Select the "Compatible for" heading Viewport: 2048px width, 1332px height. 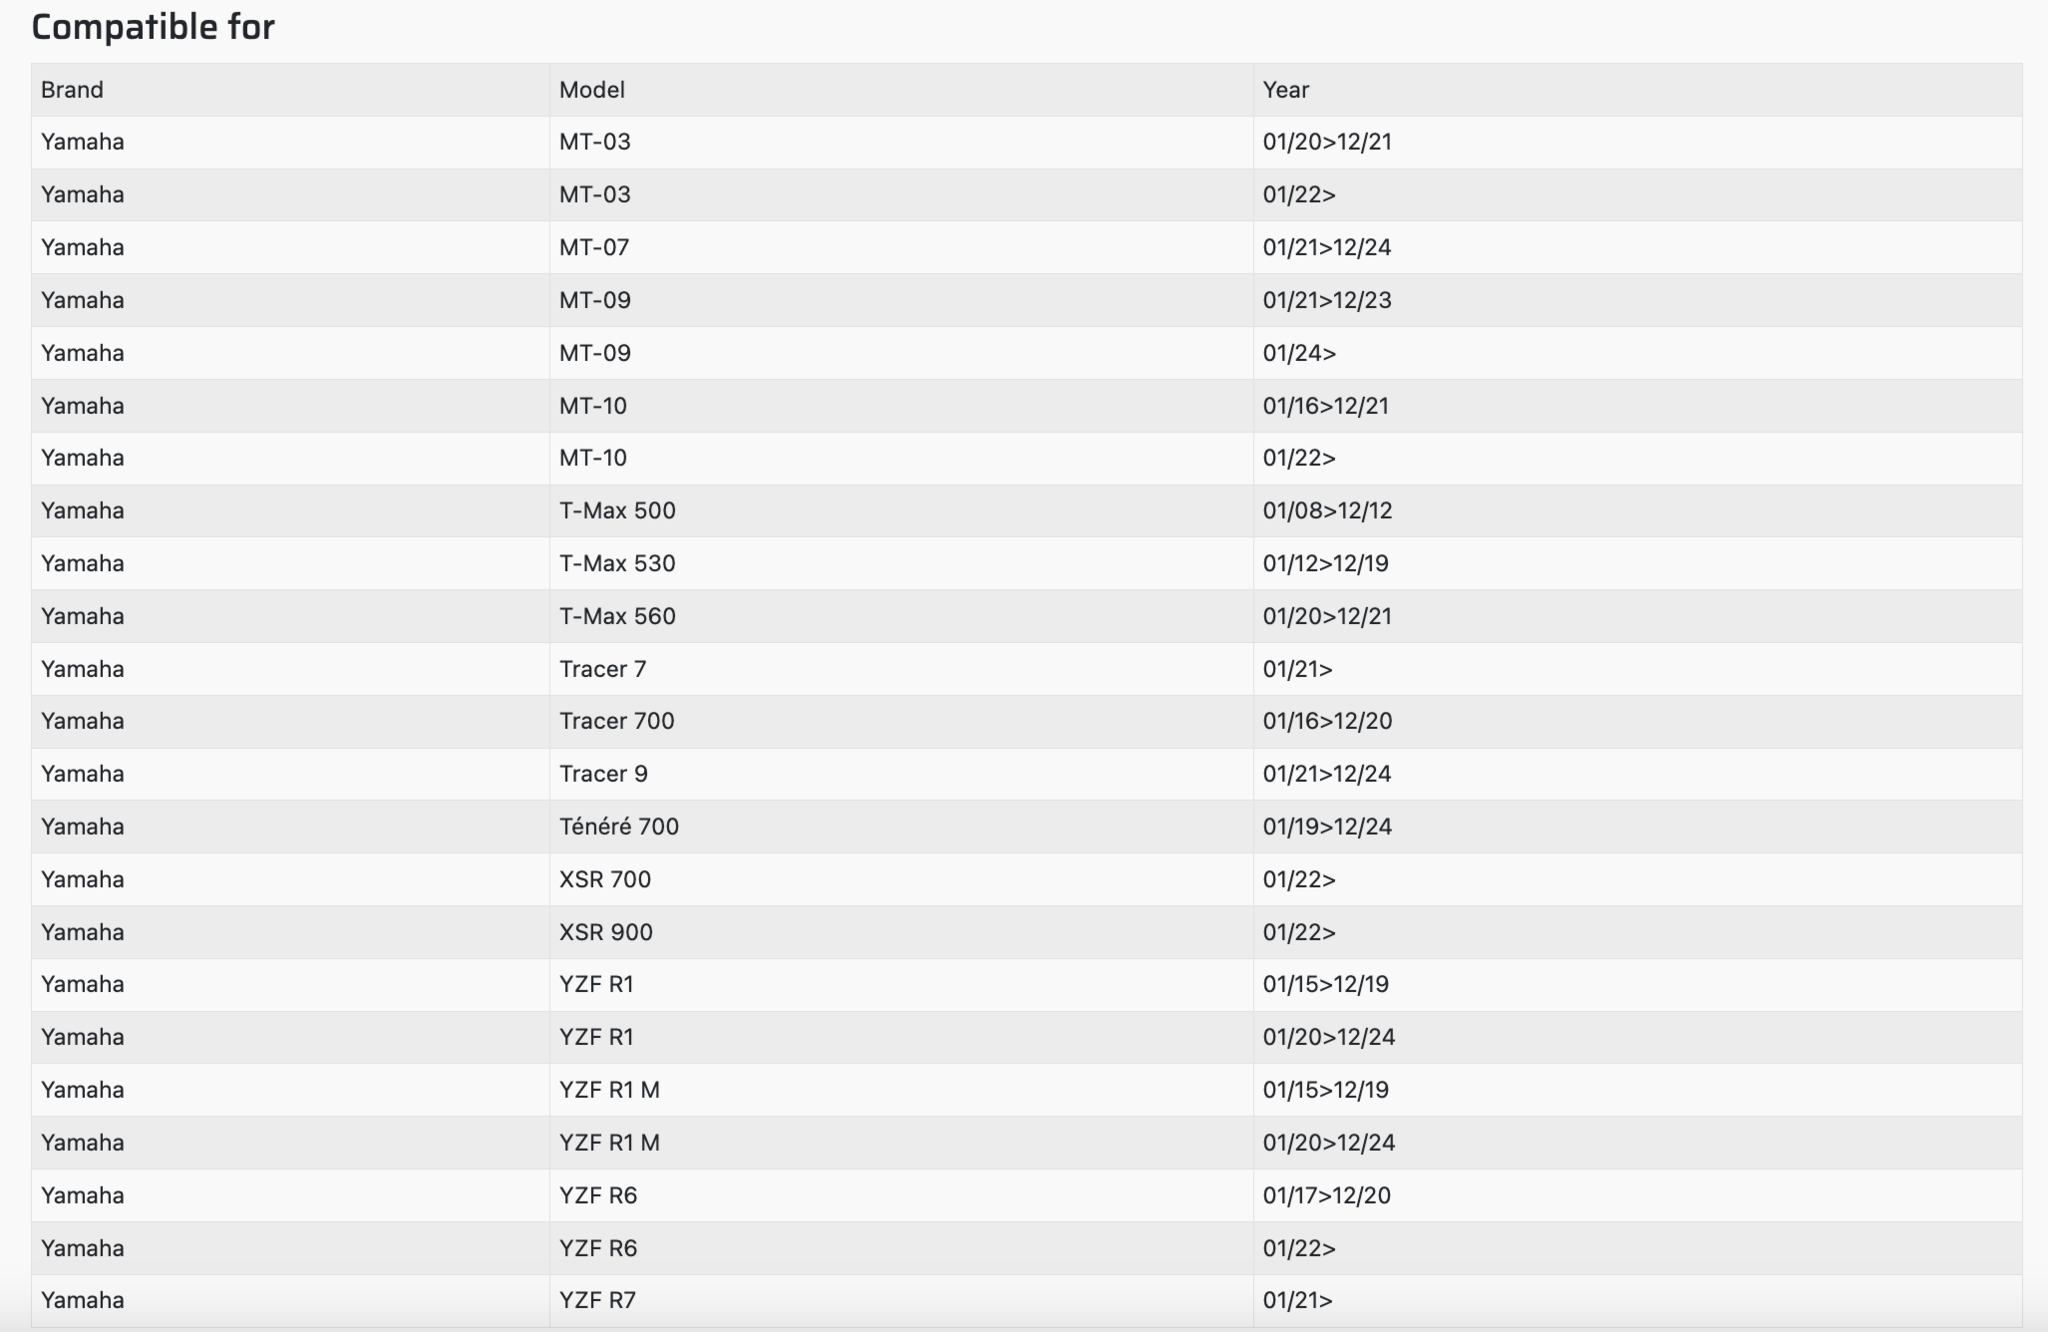pos(153,27)
